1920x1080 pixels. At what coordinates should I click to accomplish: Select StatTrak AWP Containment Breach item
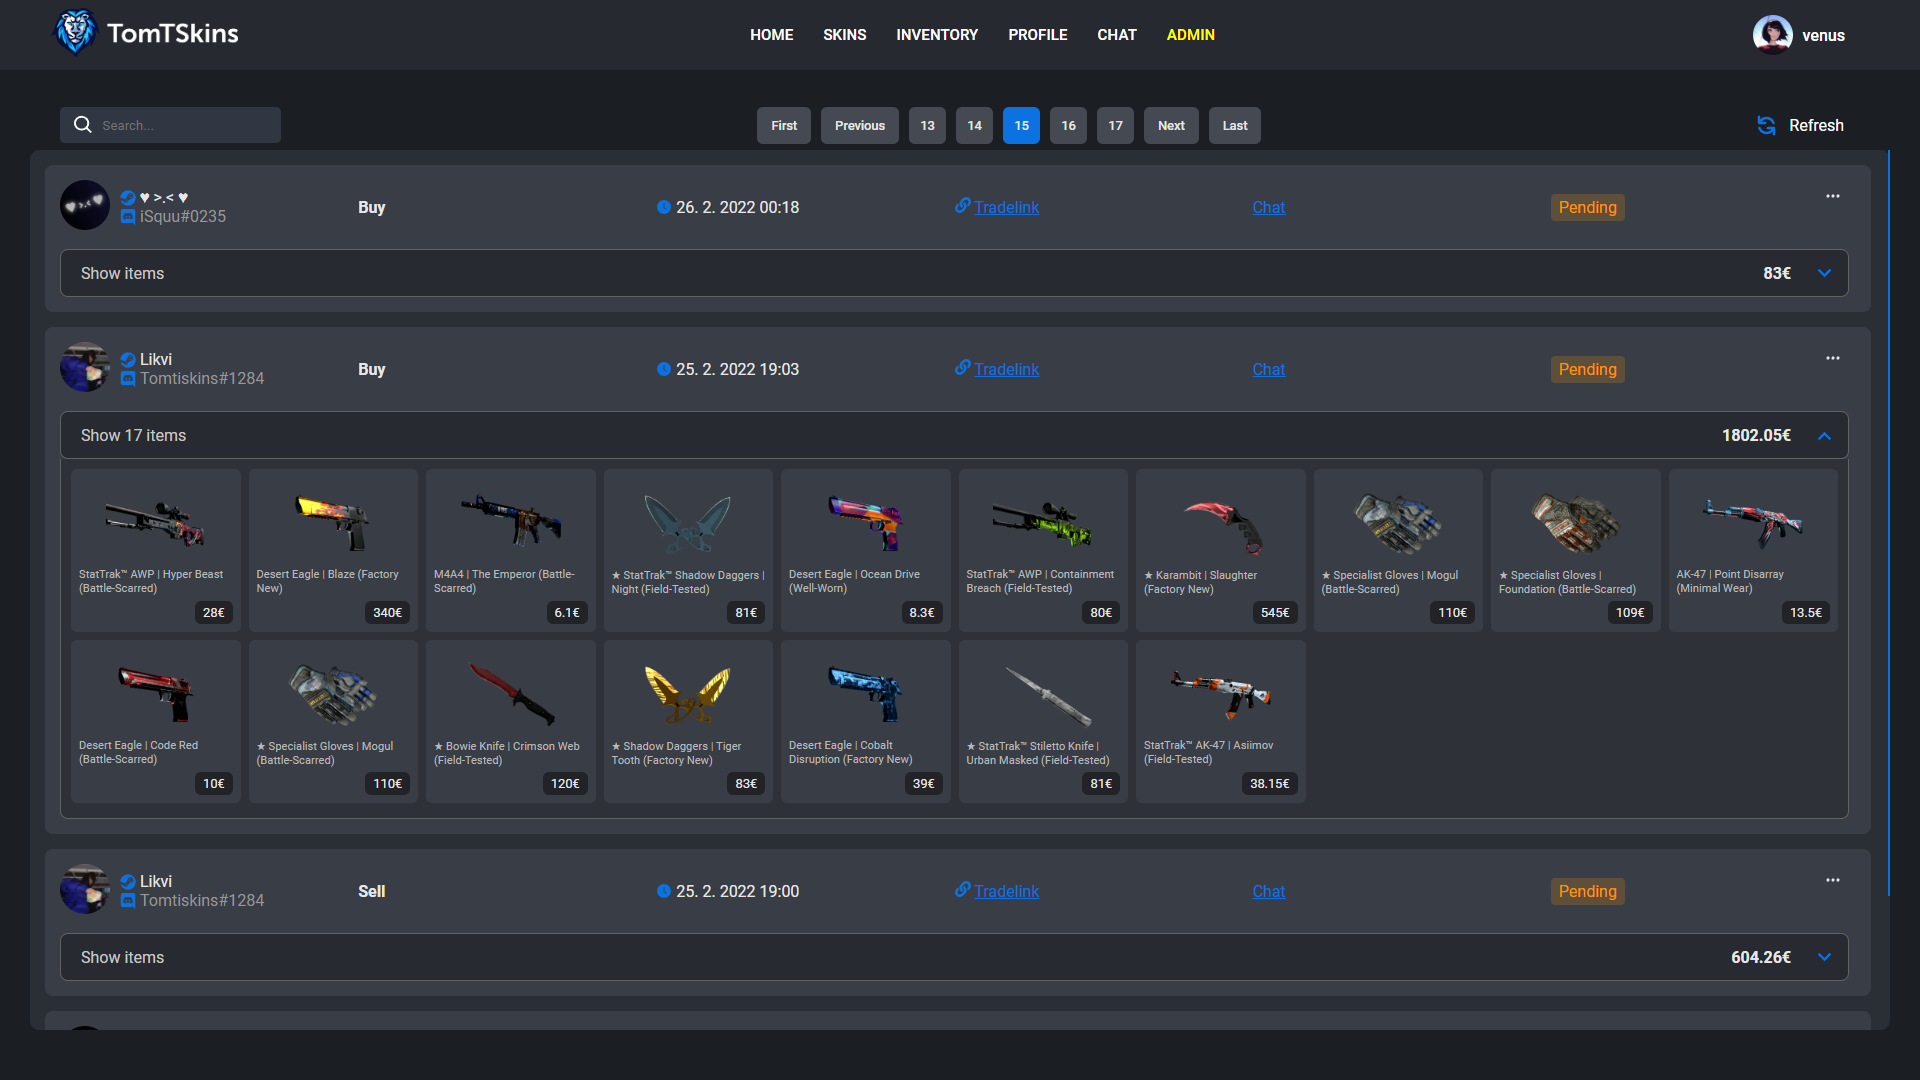[x=1043, y=550]
